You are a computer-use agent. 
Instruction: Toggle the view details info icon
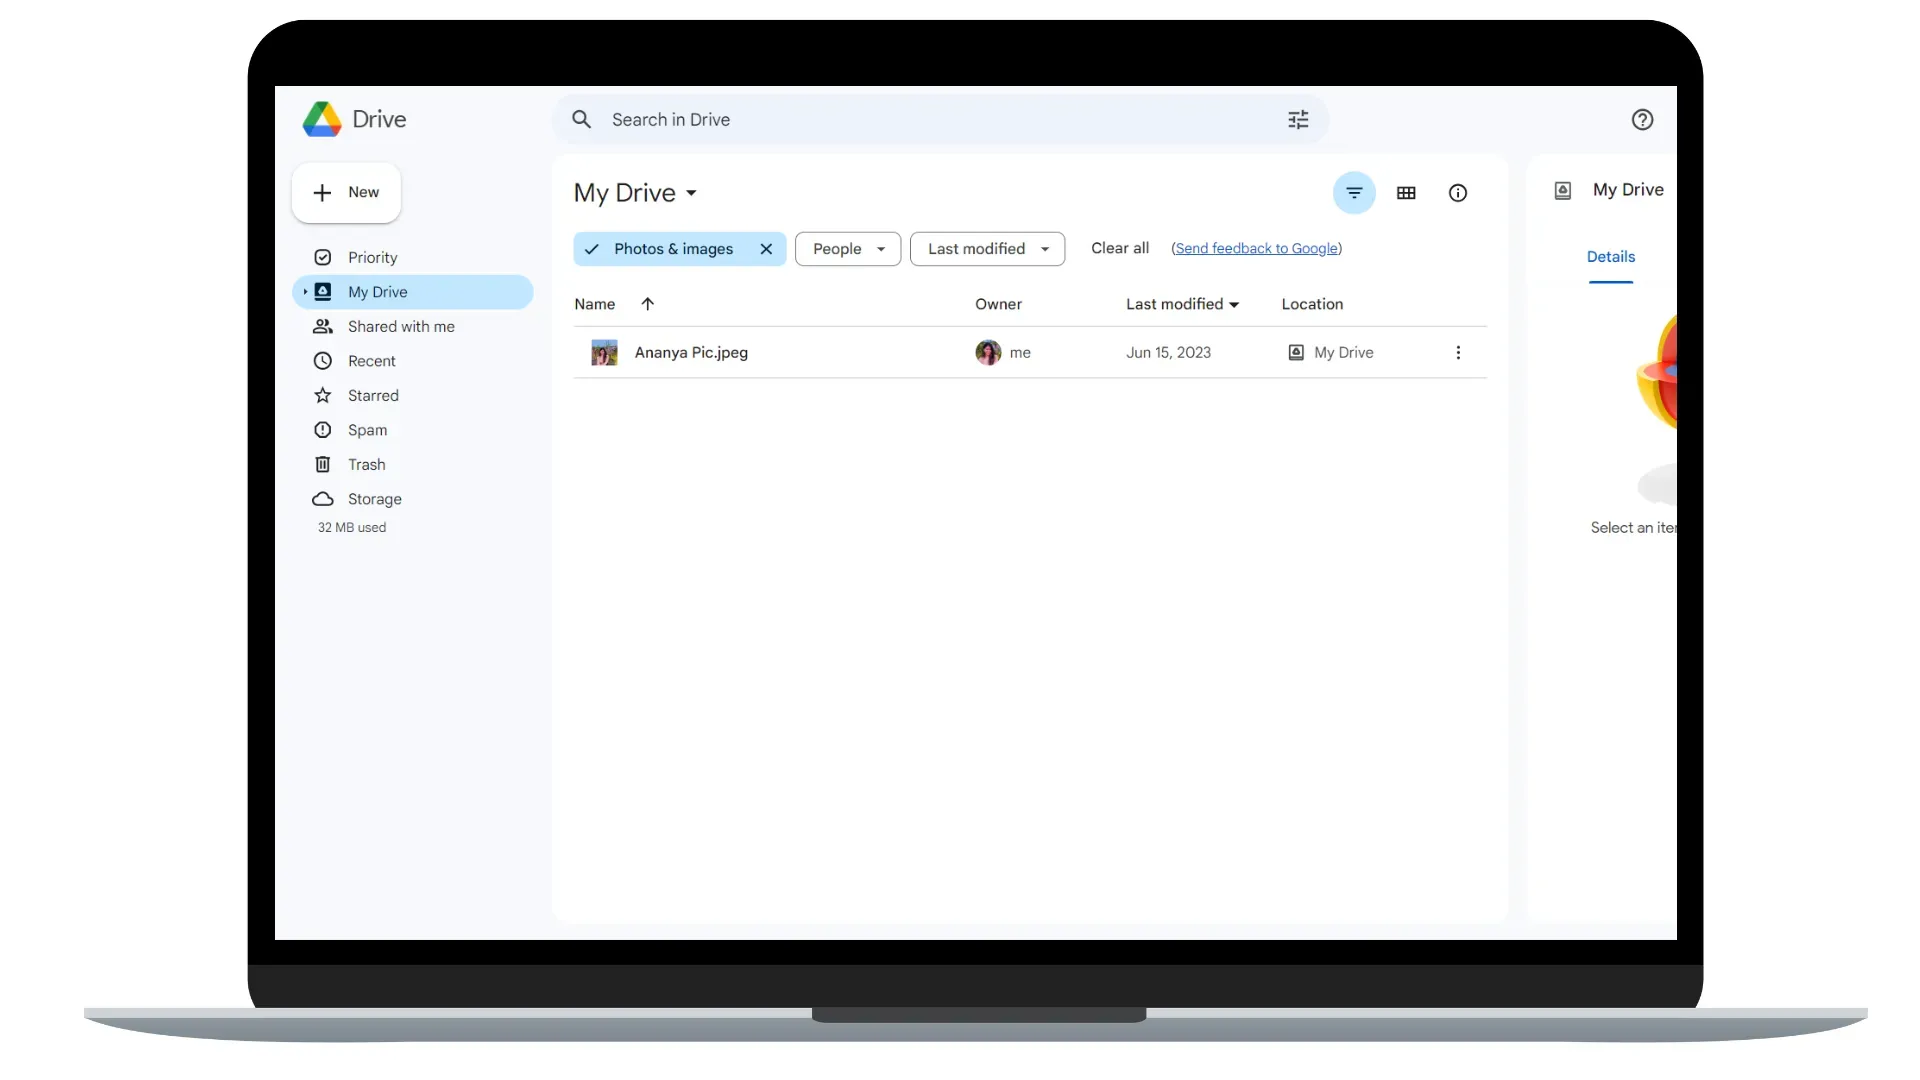(x=1458, y=193)
